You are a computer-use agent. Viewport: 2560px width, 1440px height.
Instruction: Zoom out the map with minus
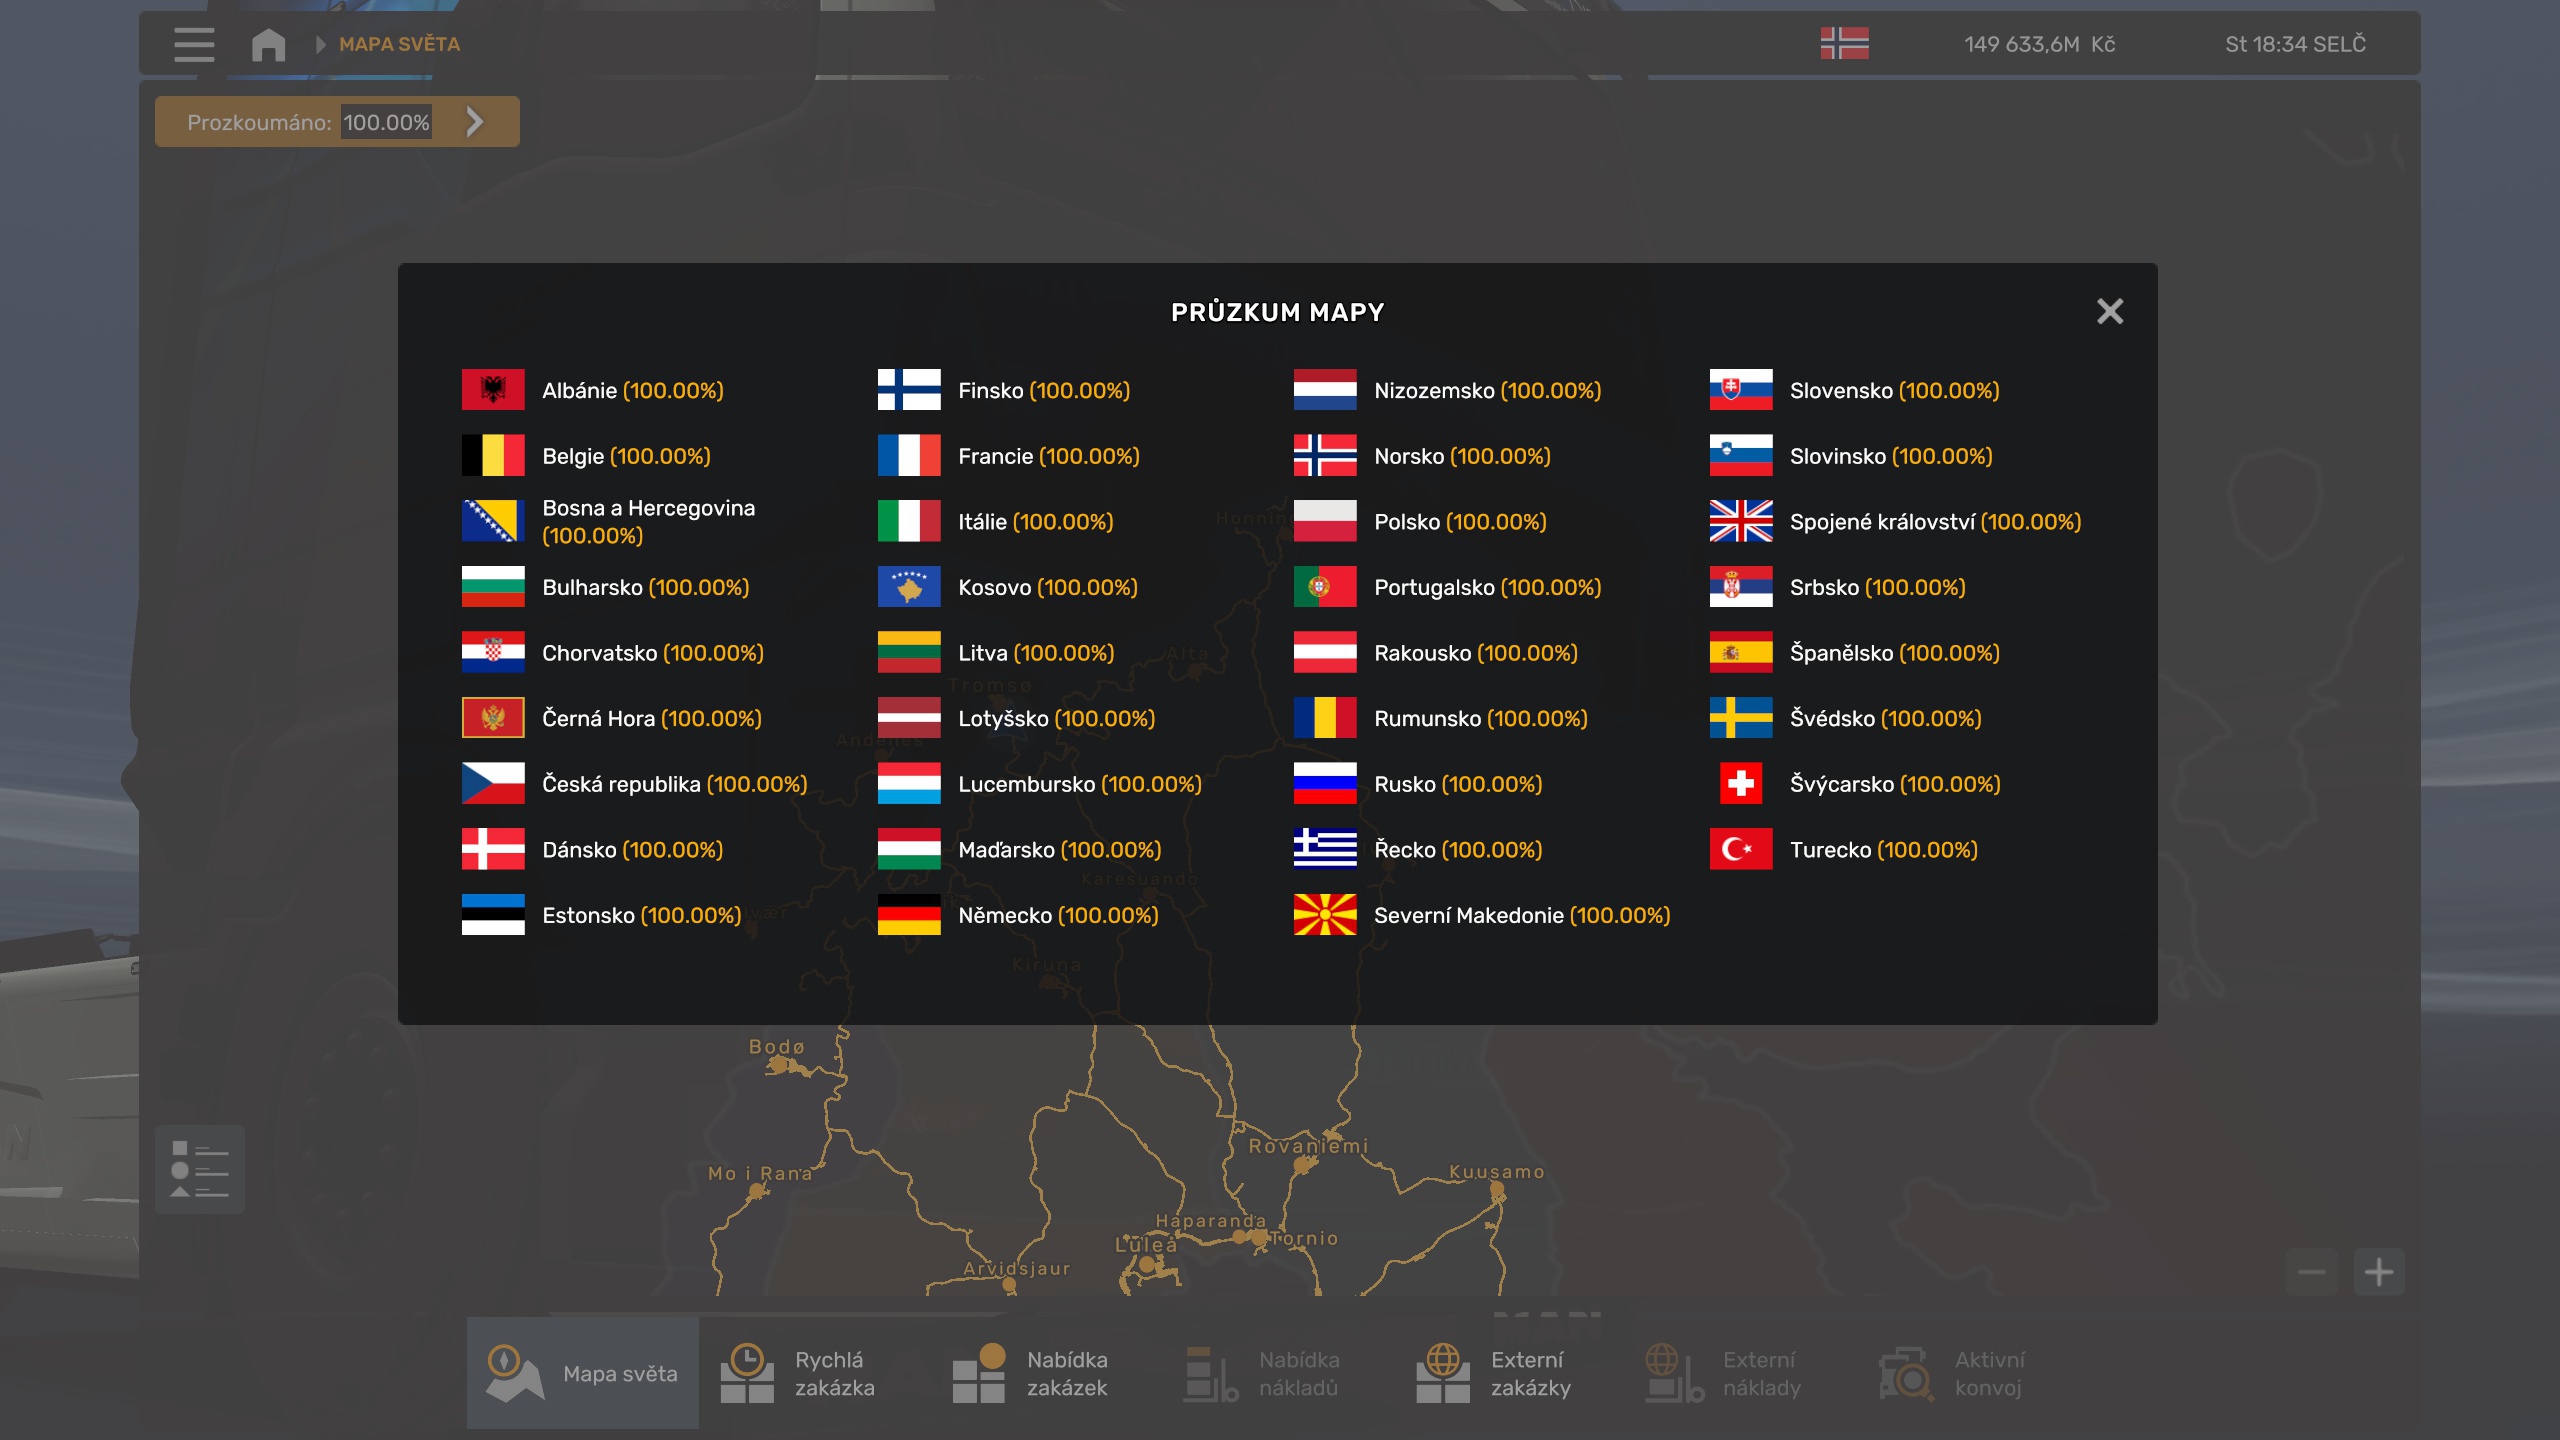click(x=2311, y=1272)
